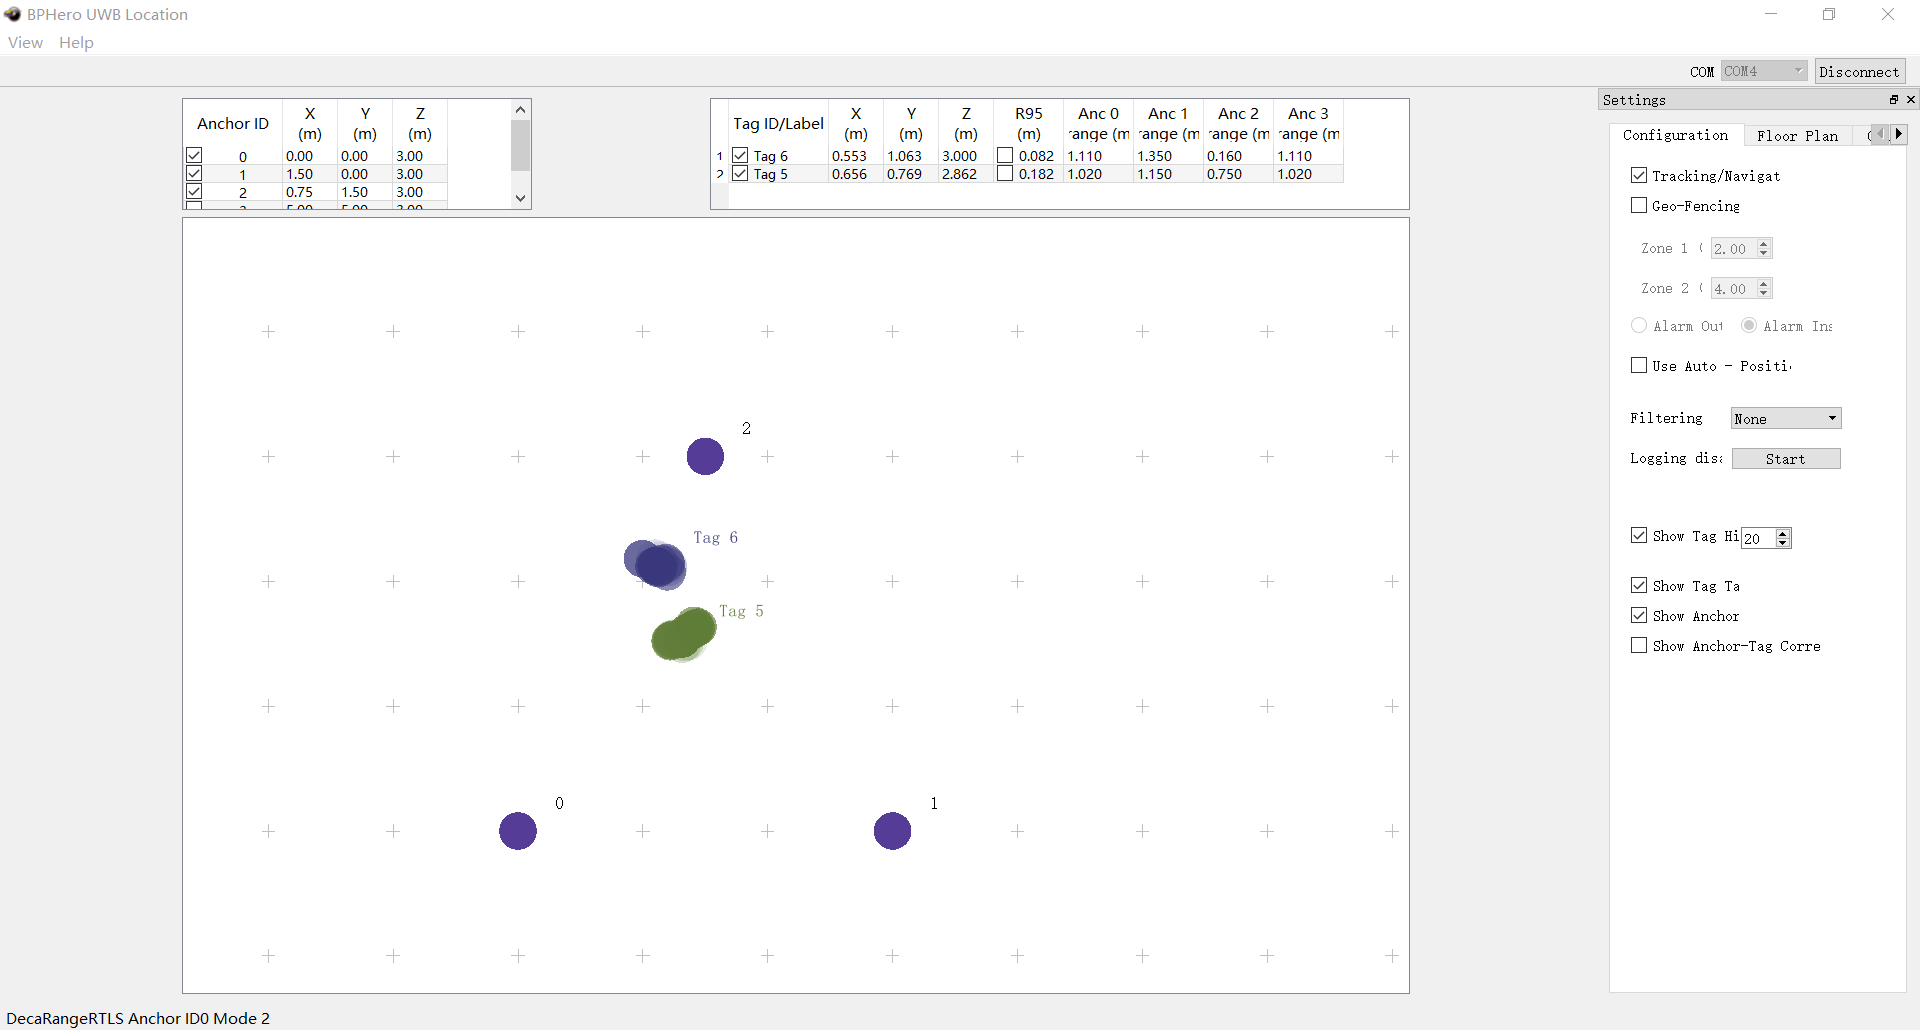The width and height of the screenshot is (1920, 1030).
Task: Increase the Show Tag History count stepper
Action: 1783,533
